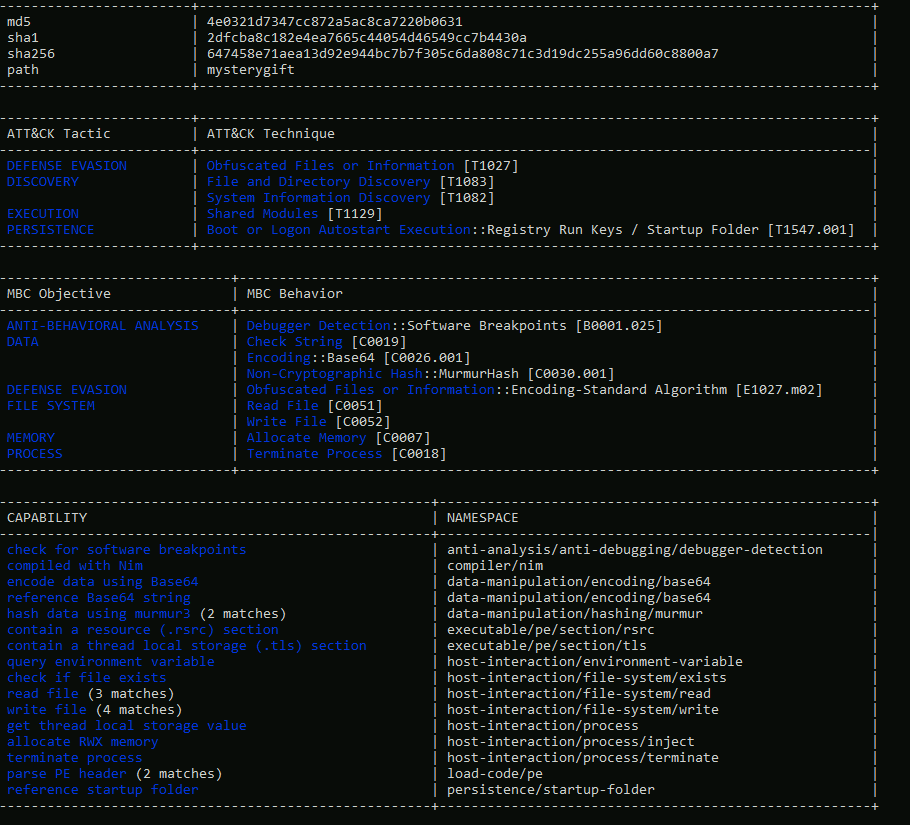Click the persistence/startup-folder namespace
The height and width of the screenshot is (825, 910).
tap(550, 790)
